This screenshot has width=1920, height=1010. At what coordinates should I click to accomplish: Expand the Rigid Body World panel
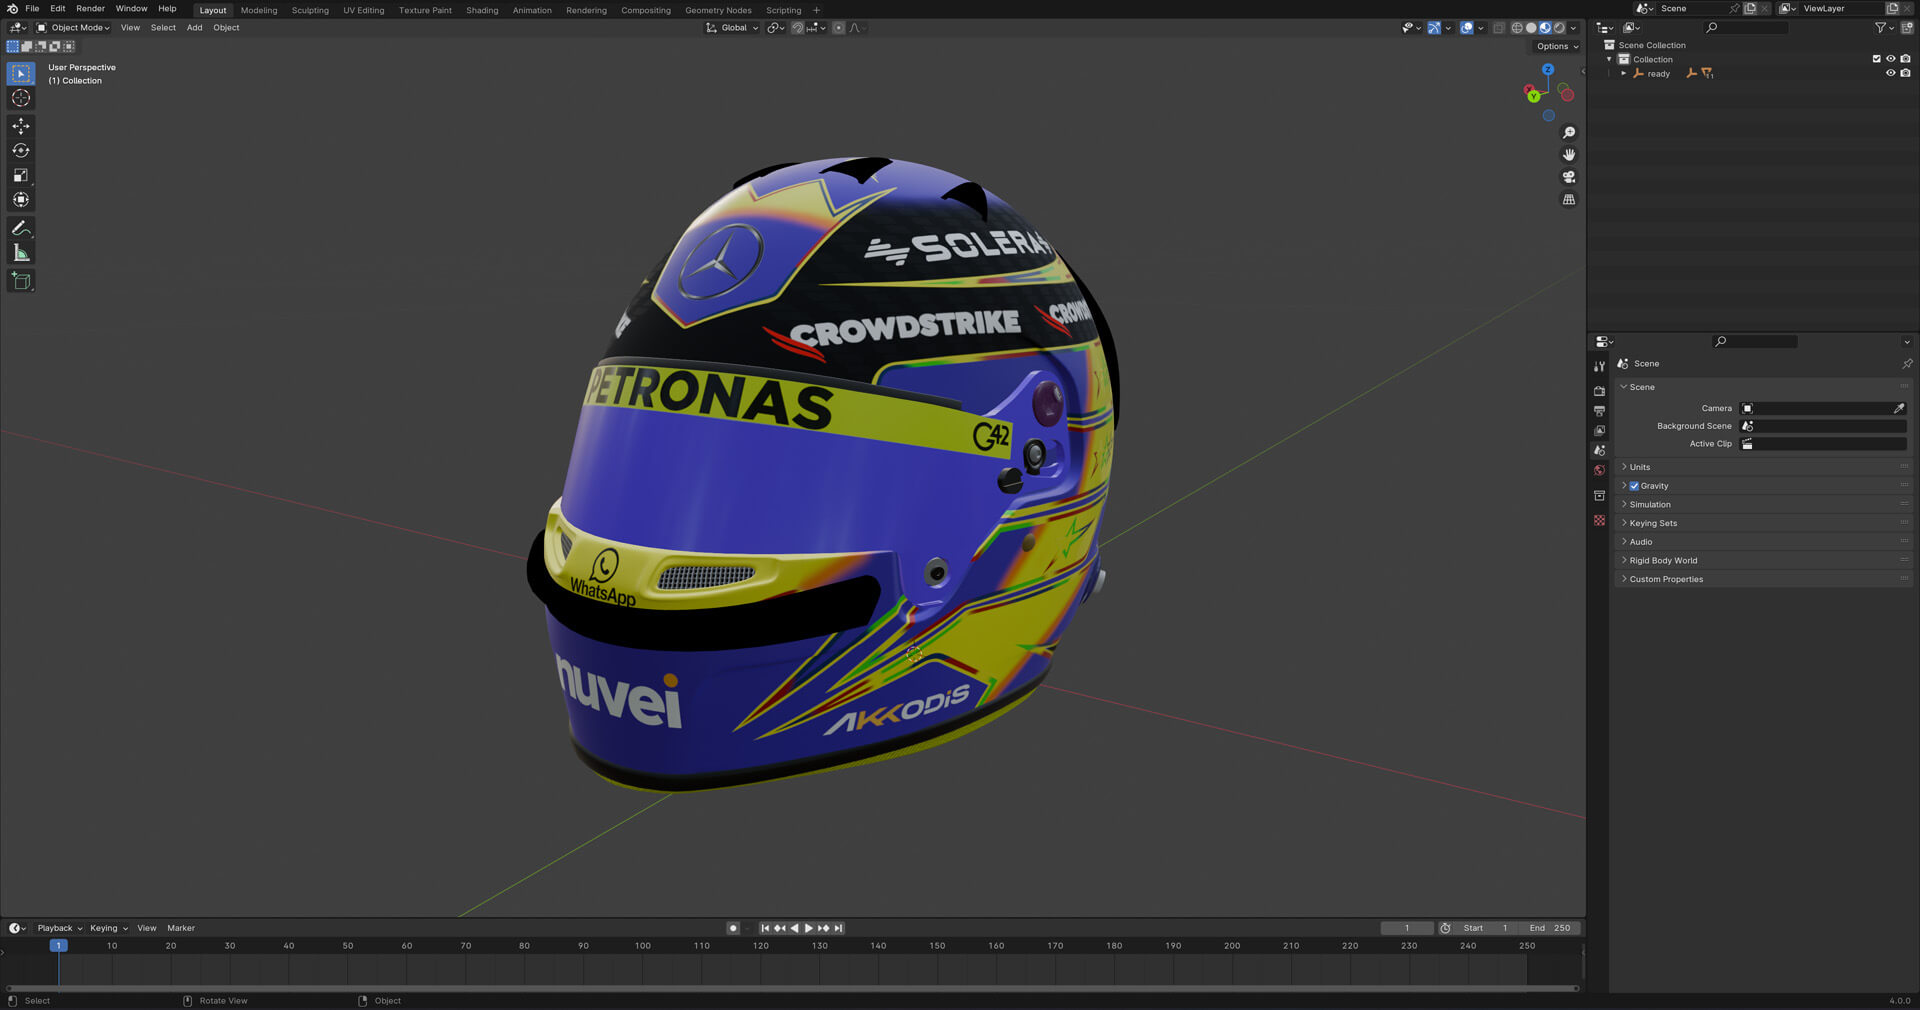(1663, 561)
